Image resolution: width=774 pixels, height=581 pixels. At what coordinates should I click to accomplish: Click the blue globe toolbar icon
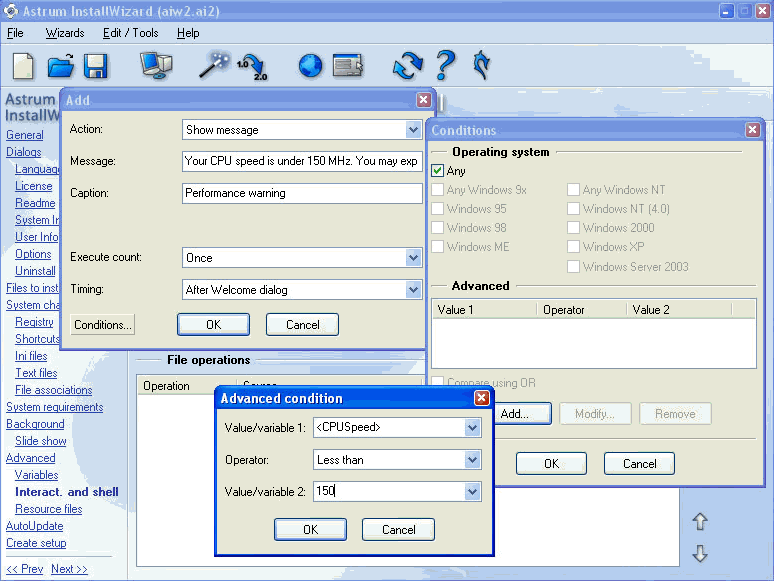tap(310, 66)
